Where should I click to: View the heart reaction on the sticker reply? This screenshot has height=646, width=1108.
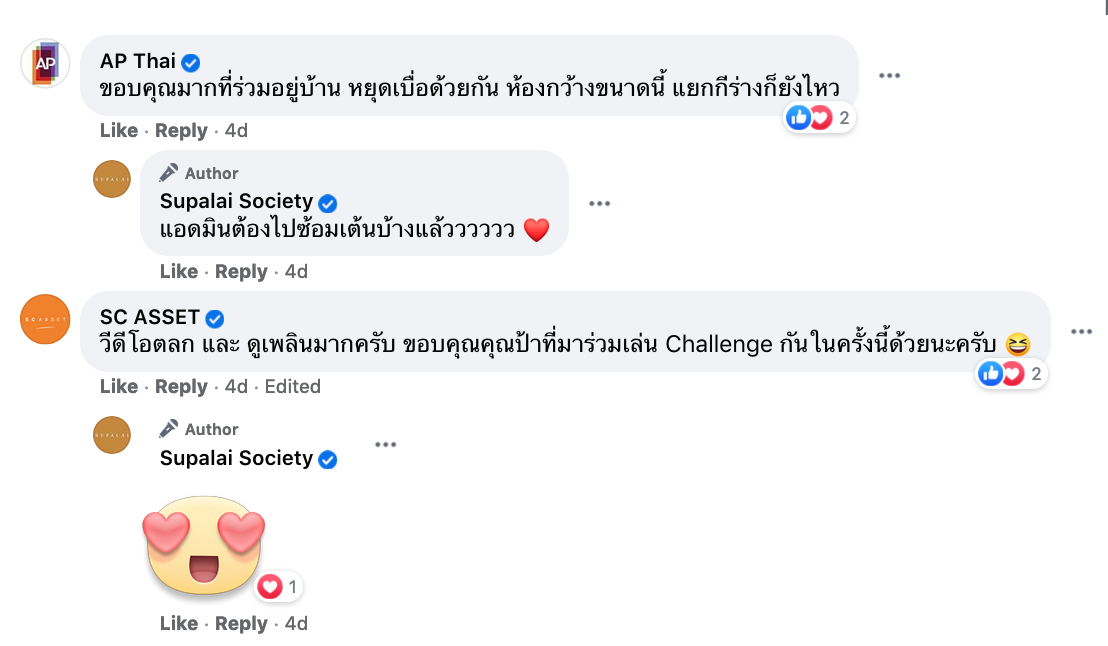coord(278,587)
